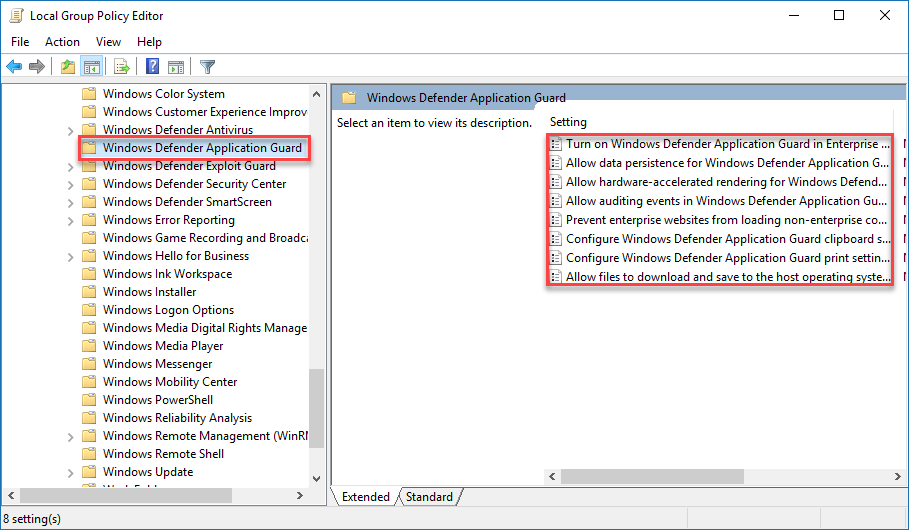Image resolution: width=909 pixels, height=530 pixels.
Task: Click settings list scroll left arrow
Action: tap(552, 476)
